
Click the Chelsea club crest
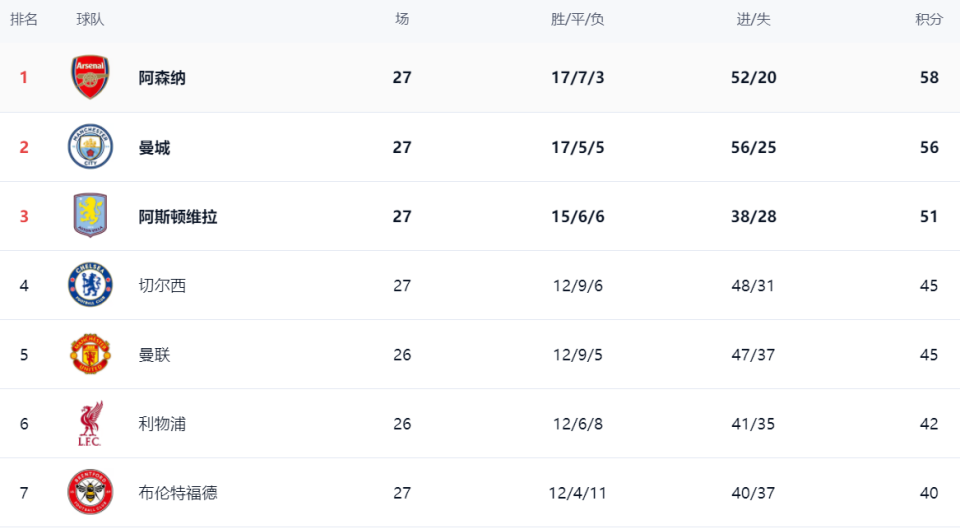coord(90,285)
